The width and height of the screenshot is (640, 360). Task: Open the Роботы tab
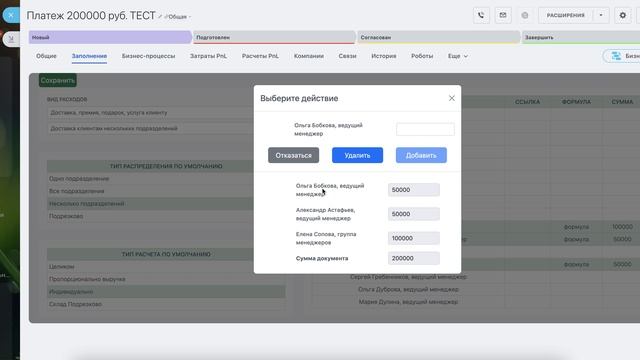pos(422,56)
